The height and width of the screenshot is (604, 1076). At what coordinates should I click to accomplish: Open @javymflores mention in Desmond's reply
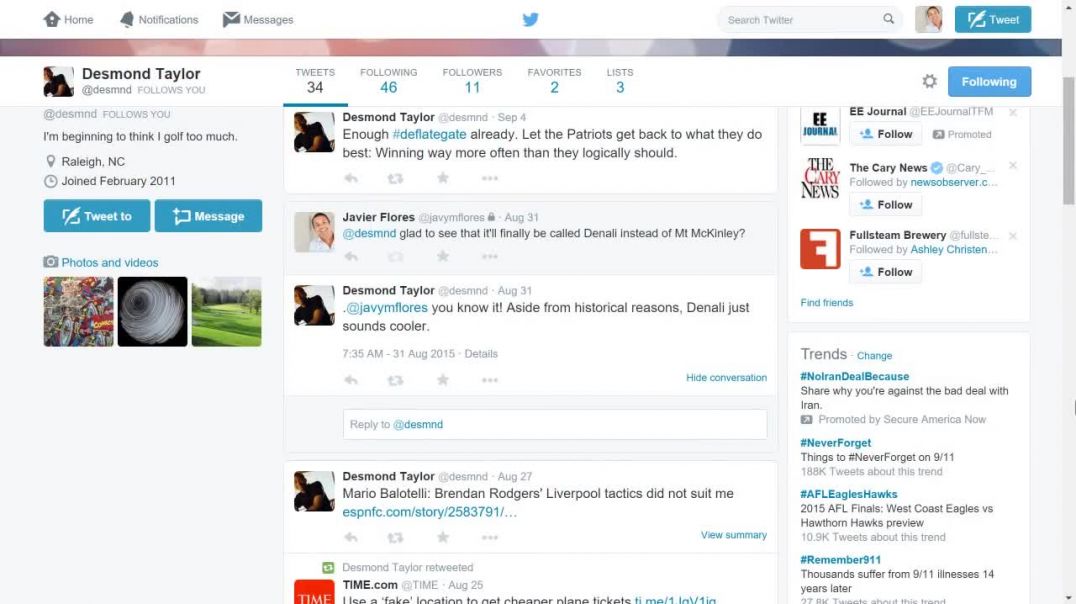click(x=387, y=307)
